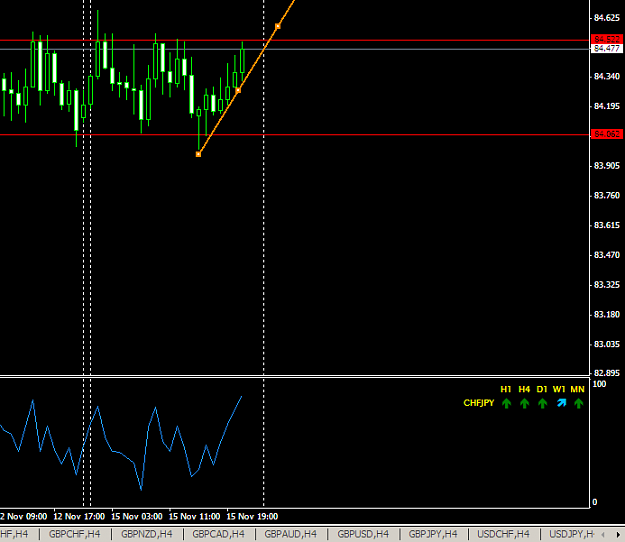Screen dimensions: 625x542
Task: Click the 15 Nov 11:00 time label
Action: click(195, 516)
